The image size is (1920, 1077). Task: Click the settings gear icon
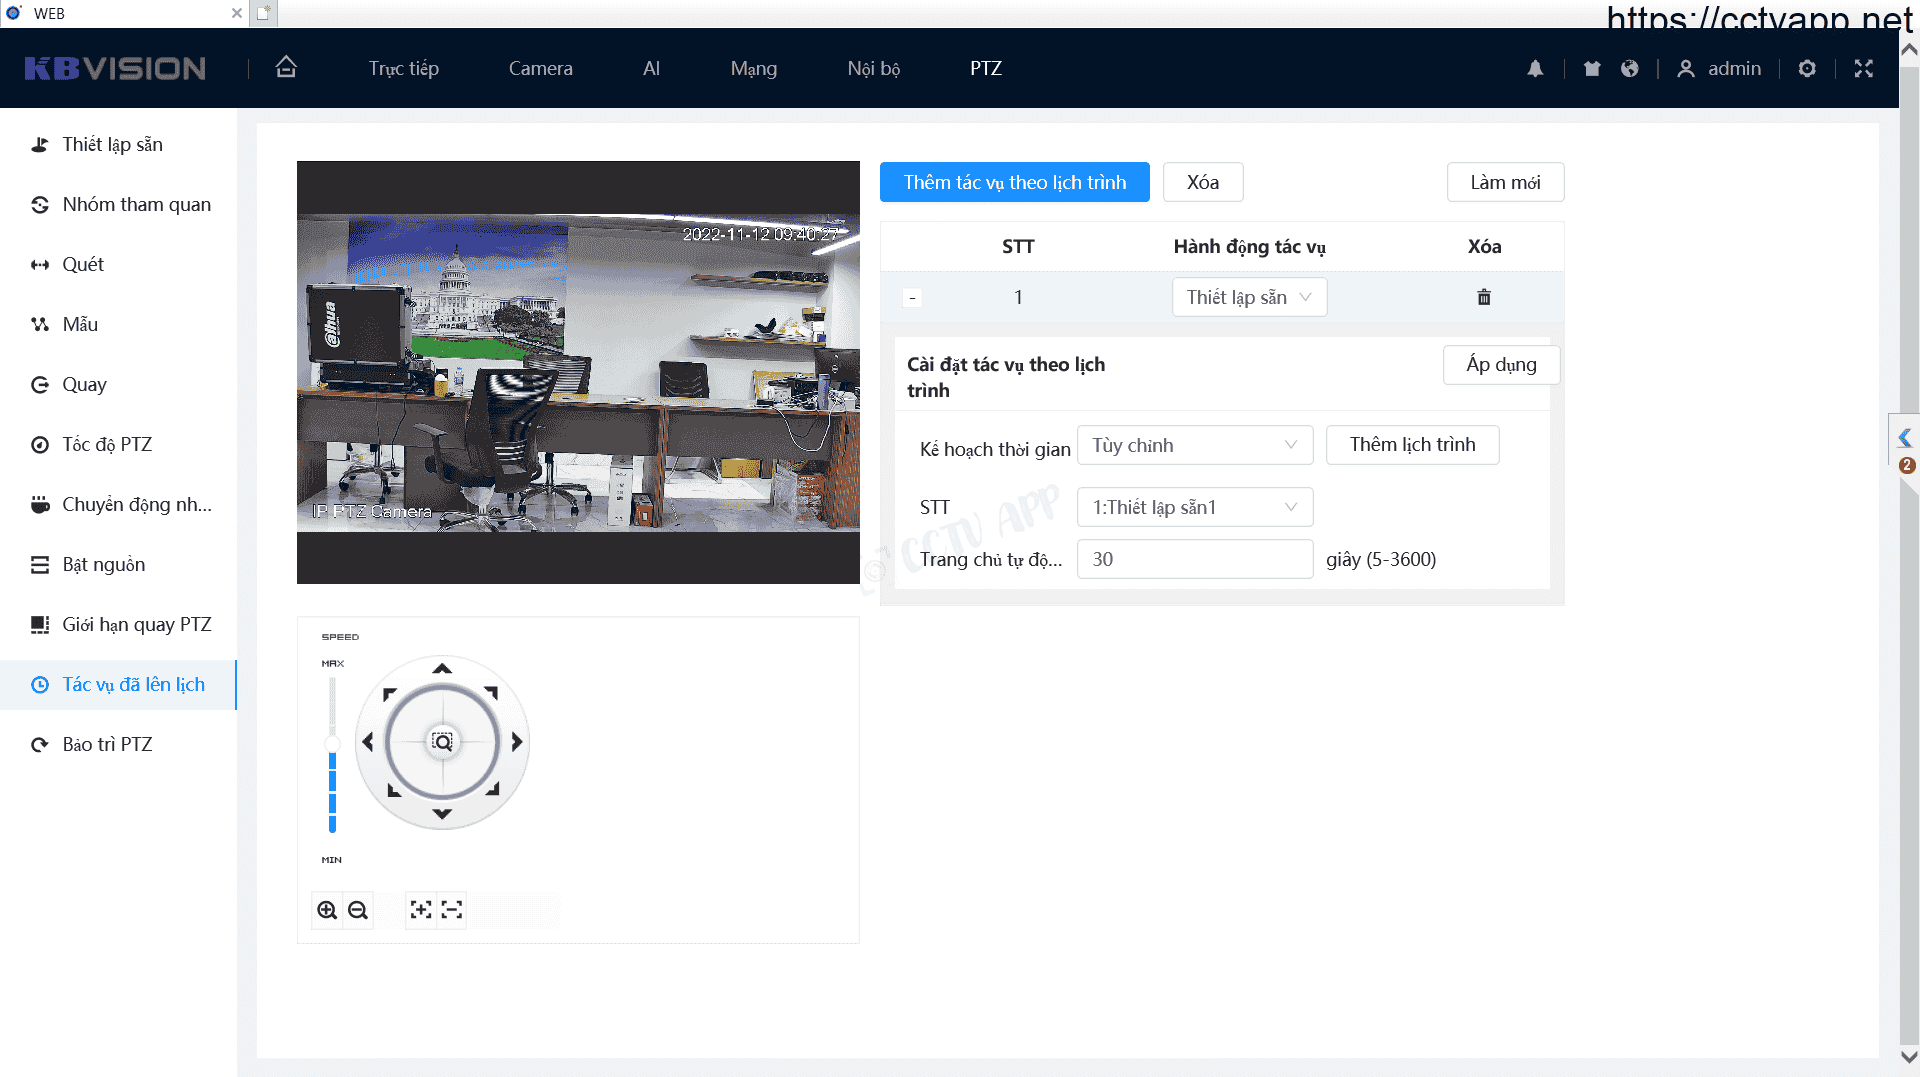pos(1807,68)
